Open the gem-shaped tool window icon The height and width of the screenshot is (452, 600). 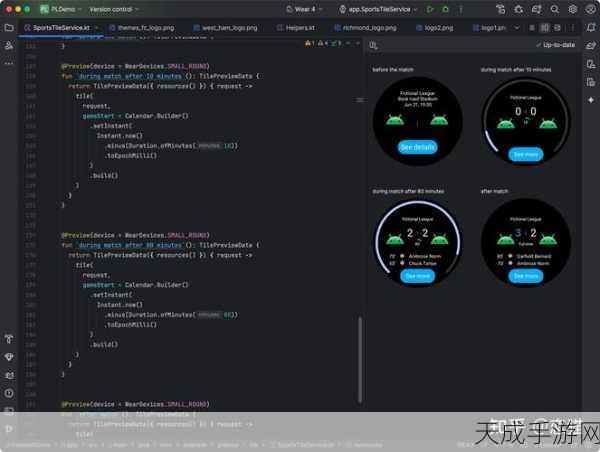9,357
